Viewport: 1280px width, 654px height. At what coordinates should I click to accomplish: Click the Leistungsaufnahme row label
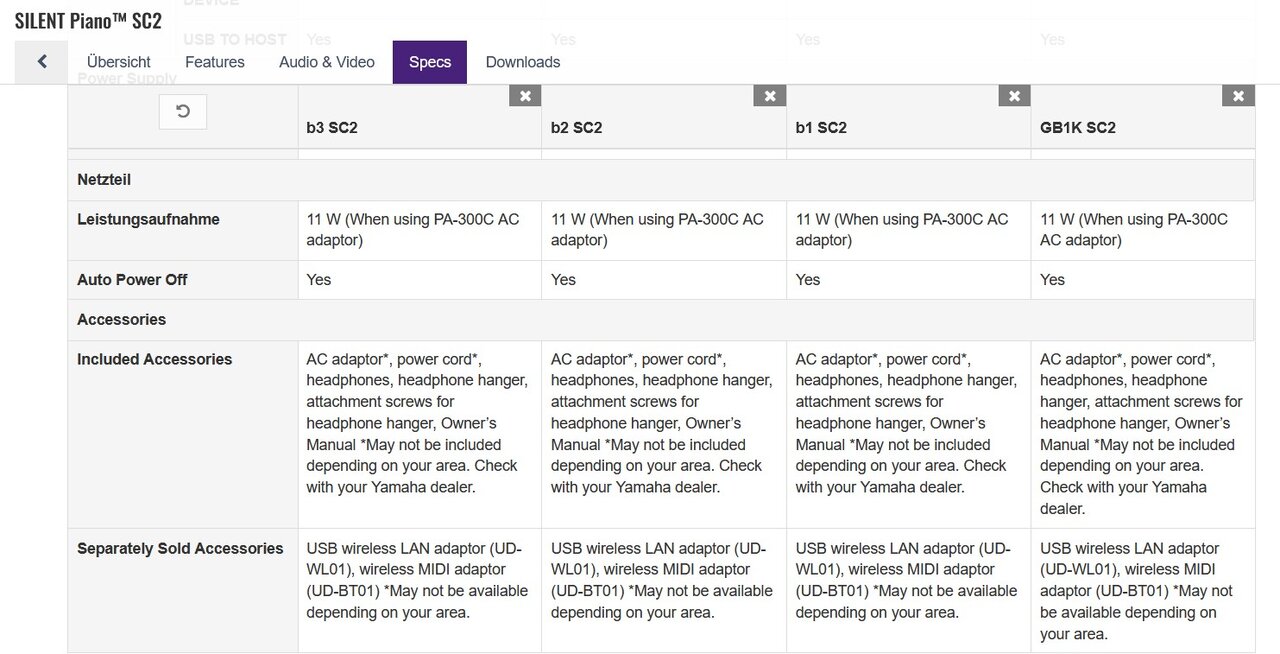[x=148, y=220]
